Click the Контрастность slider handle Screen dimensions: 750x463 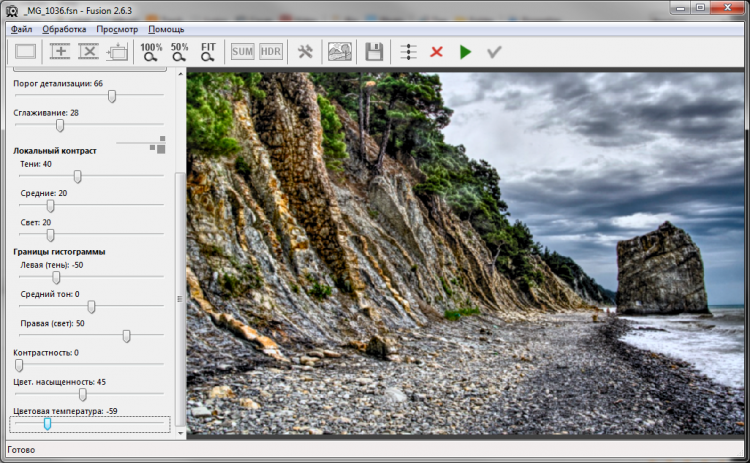19,366
